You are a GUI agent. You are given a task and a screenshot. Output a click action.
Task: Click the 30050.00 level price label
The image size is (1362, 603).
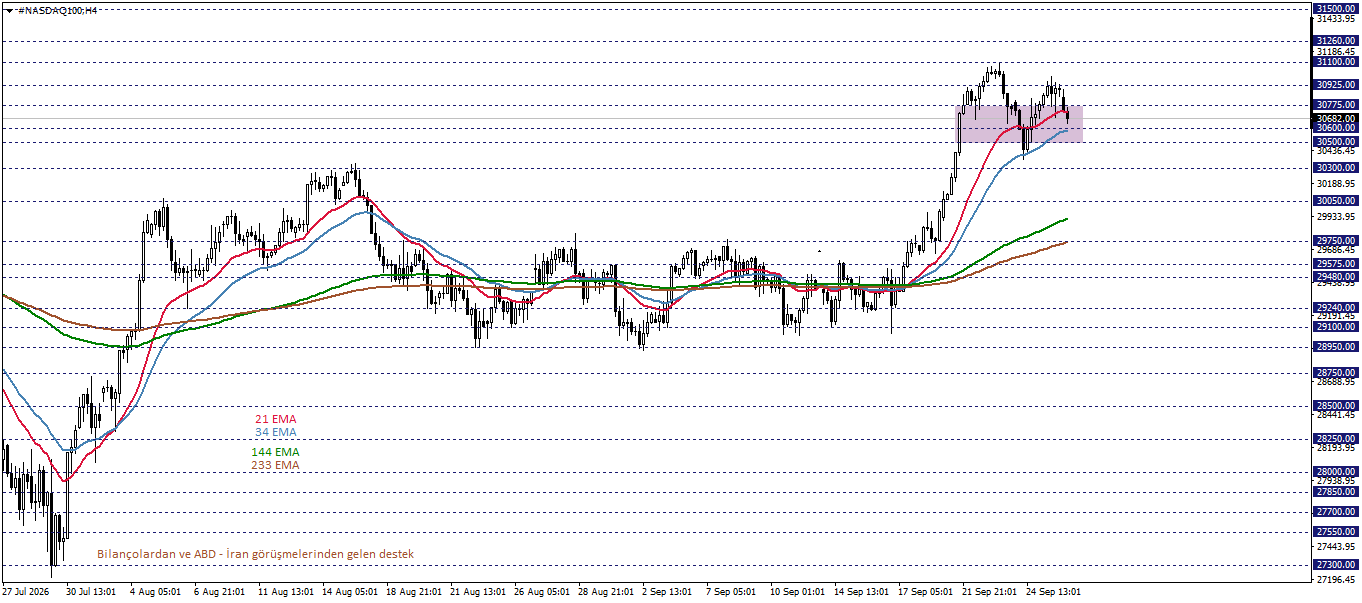pyautogui.click(x=1335, y=201)
